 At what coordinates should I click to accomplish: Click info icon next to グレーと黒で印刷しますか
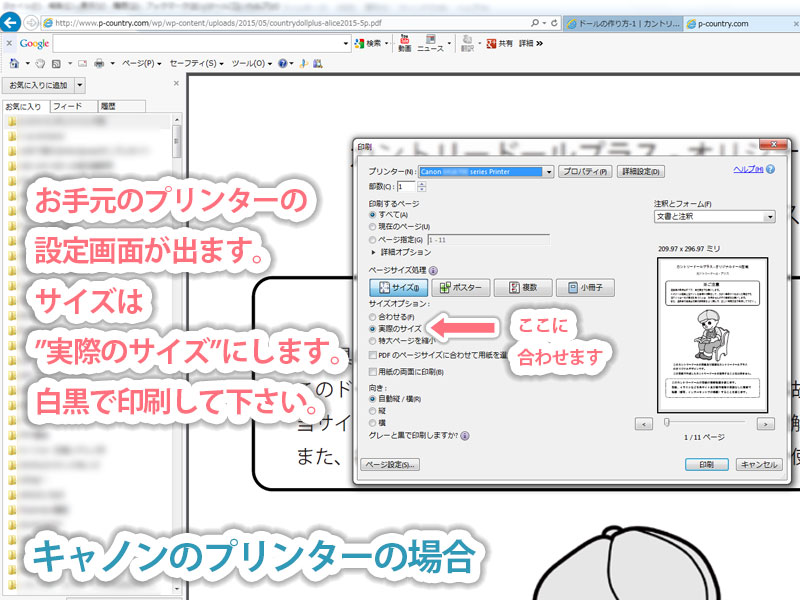click(465, 436)
